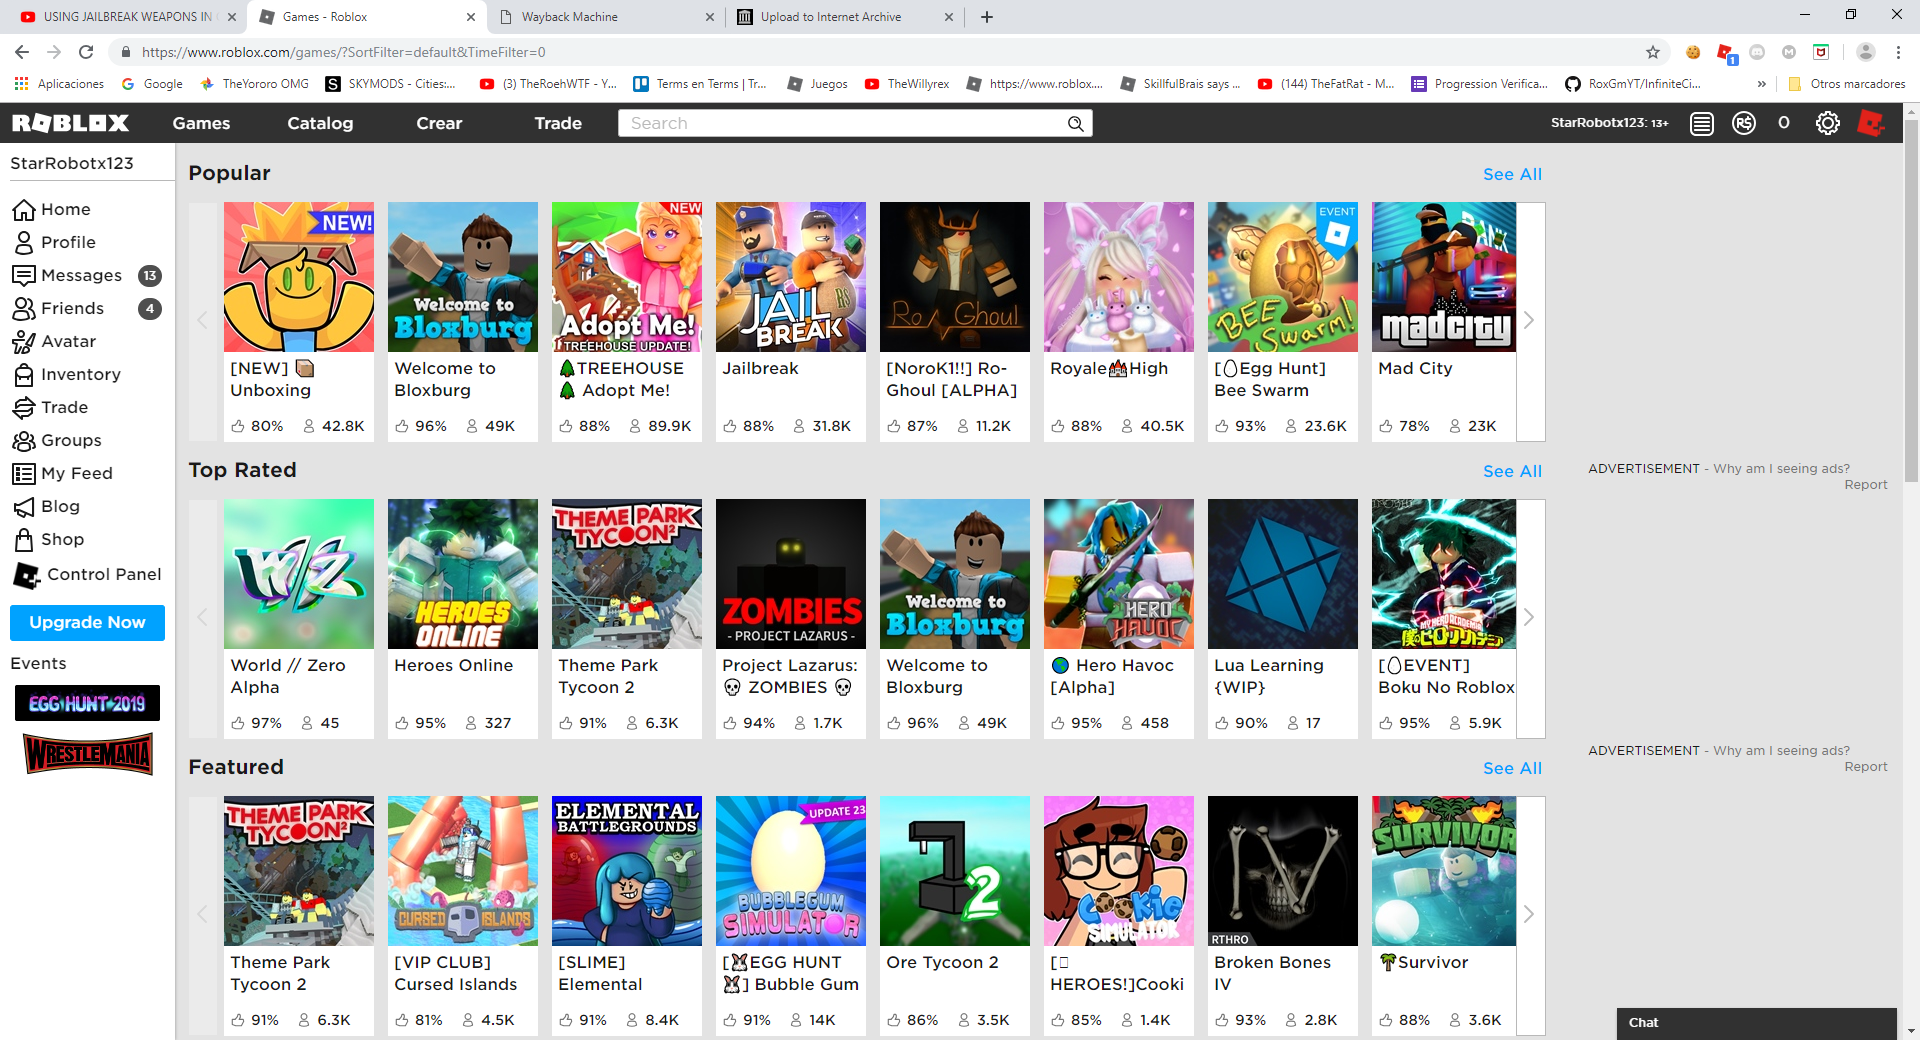
Task: Click Report under the first advertisement
Action: 1866,485
